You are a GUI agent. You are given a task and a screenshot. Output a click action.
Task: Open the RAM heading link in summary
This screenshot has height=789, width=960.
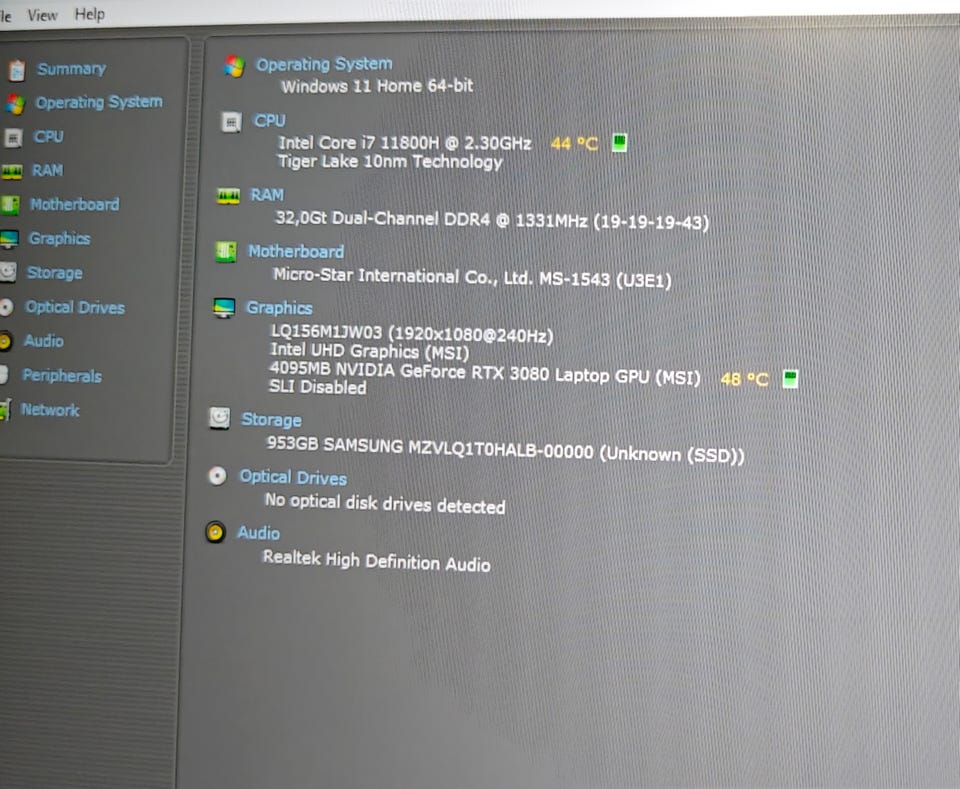coord(268,195)
